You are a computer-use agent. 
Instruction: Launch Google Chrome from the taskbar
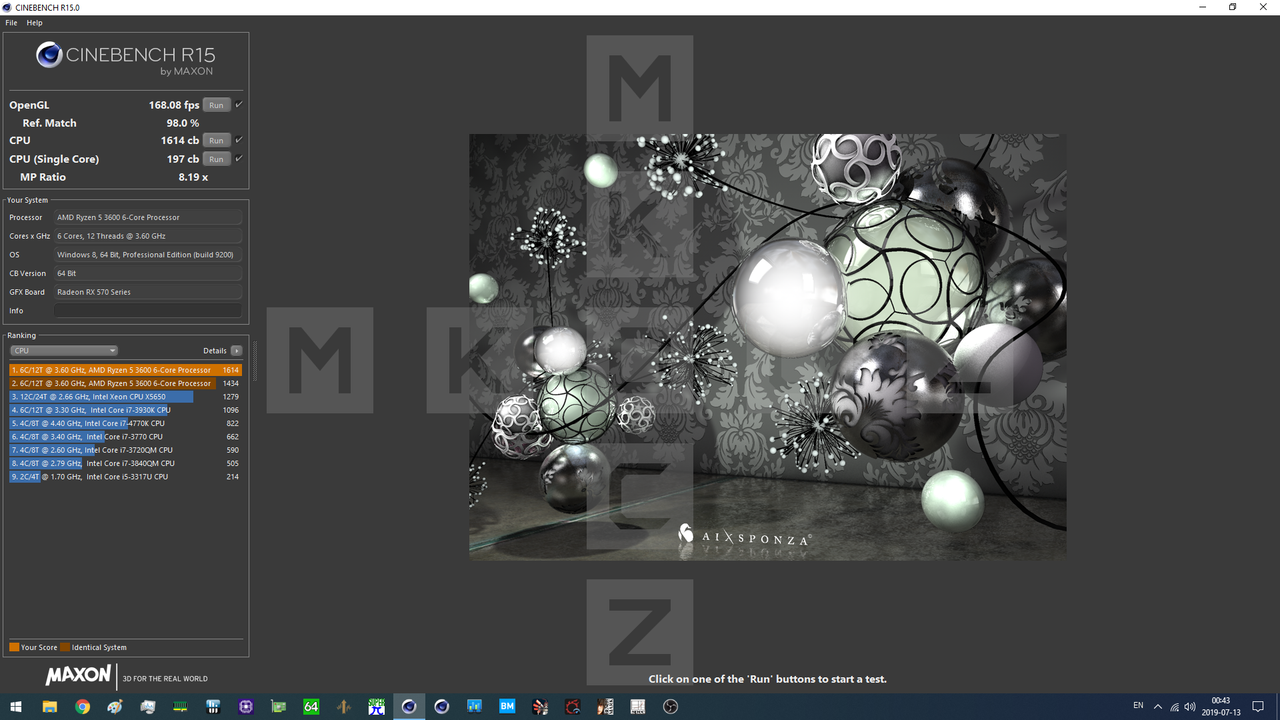82,706
